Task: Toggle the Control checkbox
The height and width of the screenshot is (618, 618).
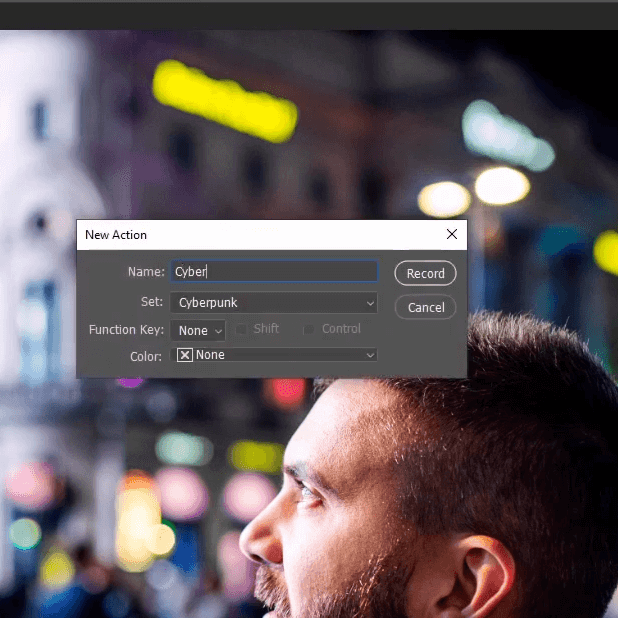Action: pyautogui.click(x=309, y=329)
